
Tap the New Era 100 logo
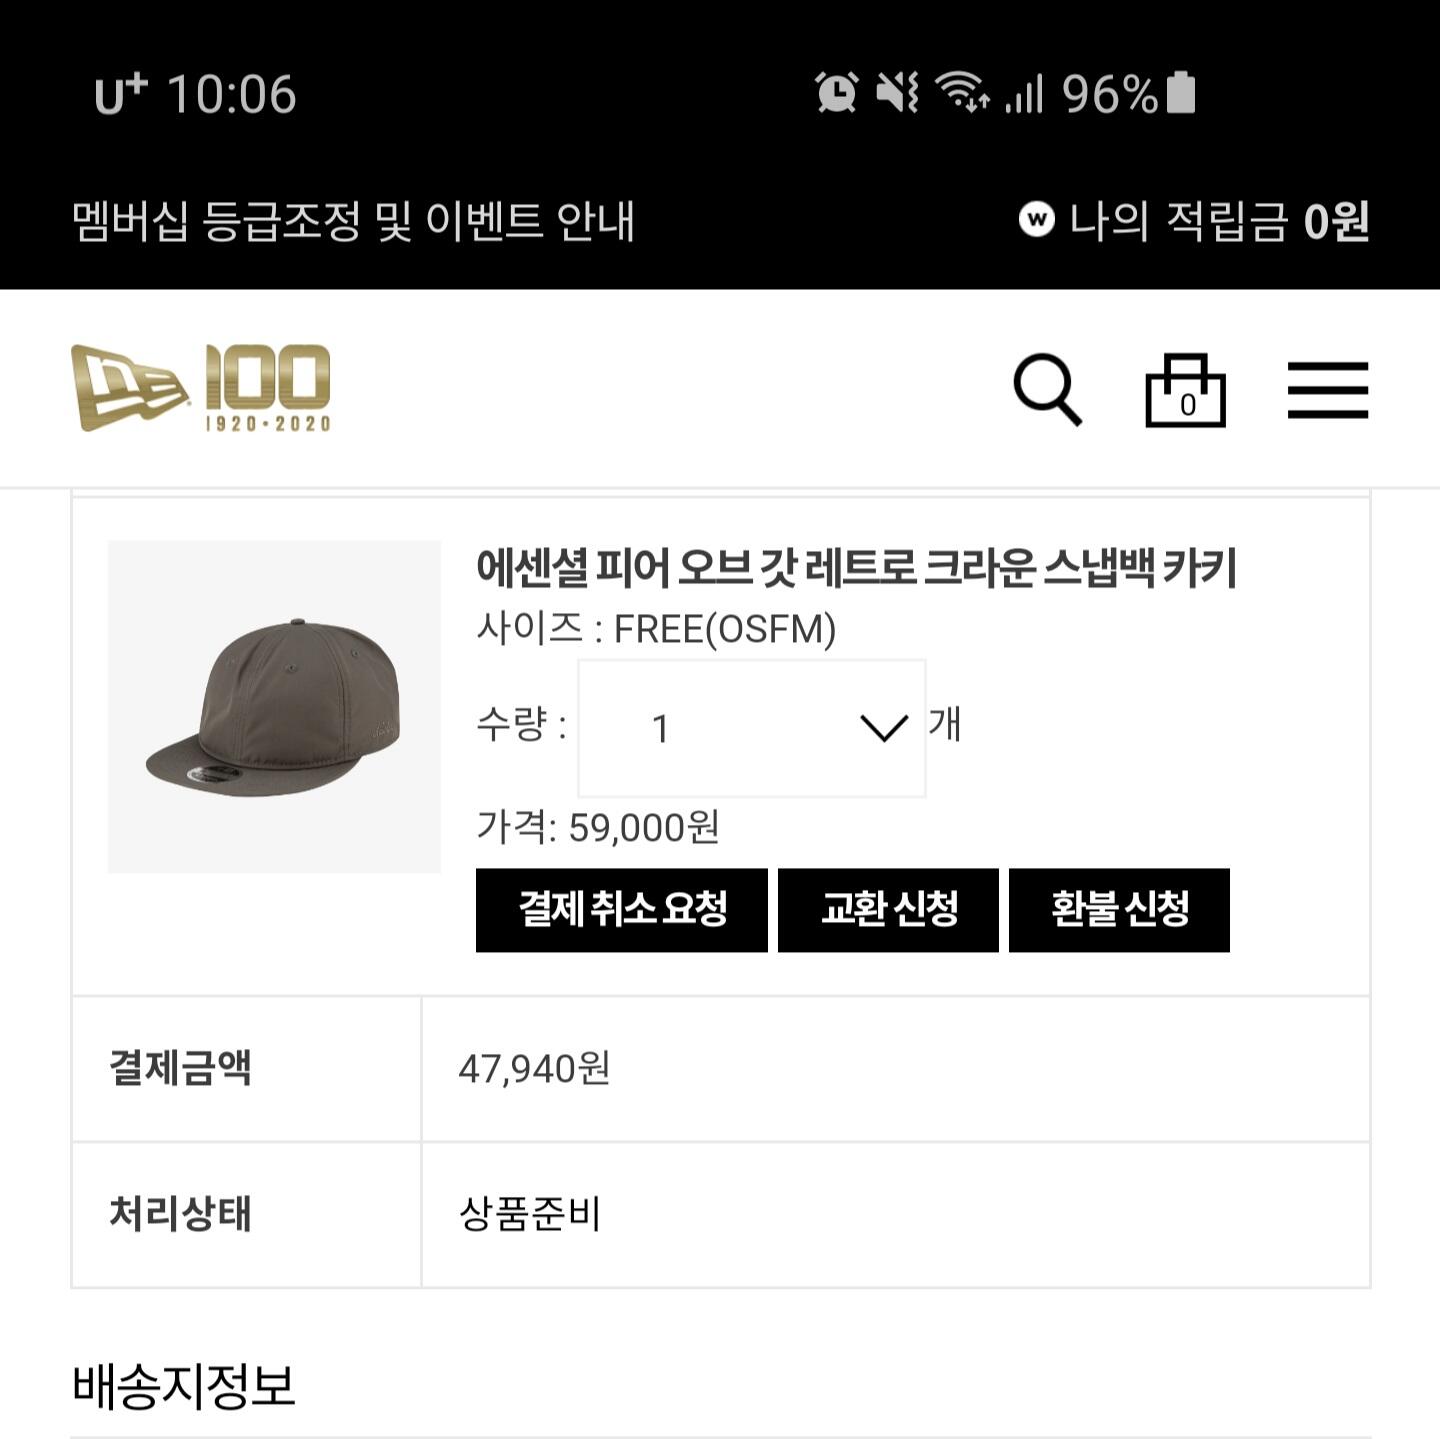point(201,388)
